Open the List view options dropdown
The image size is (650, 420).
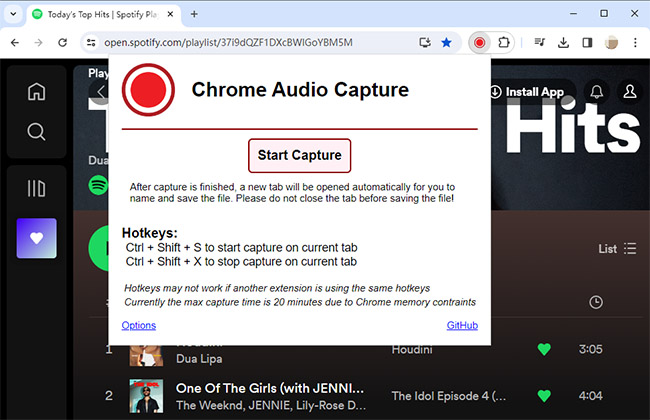[617, 249]
